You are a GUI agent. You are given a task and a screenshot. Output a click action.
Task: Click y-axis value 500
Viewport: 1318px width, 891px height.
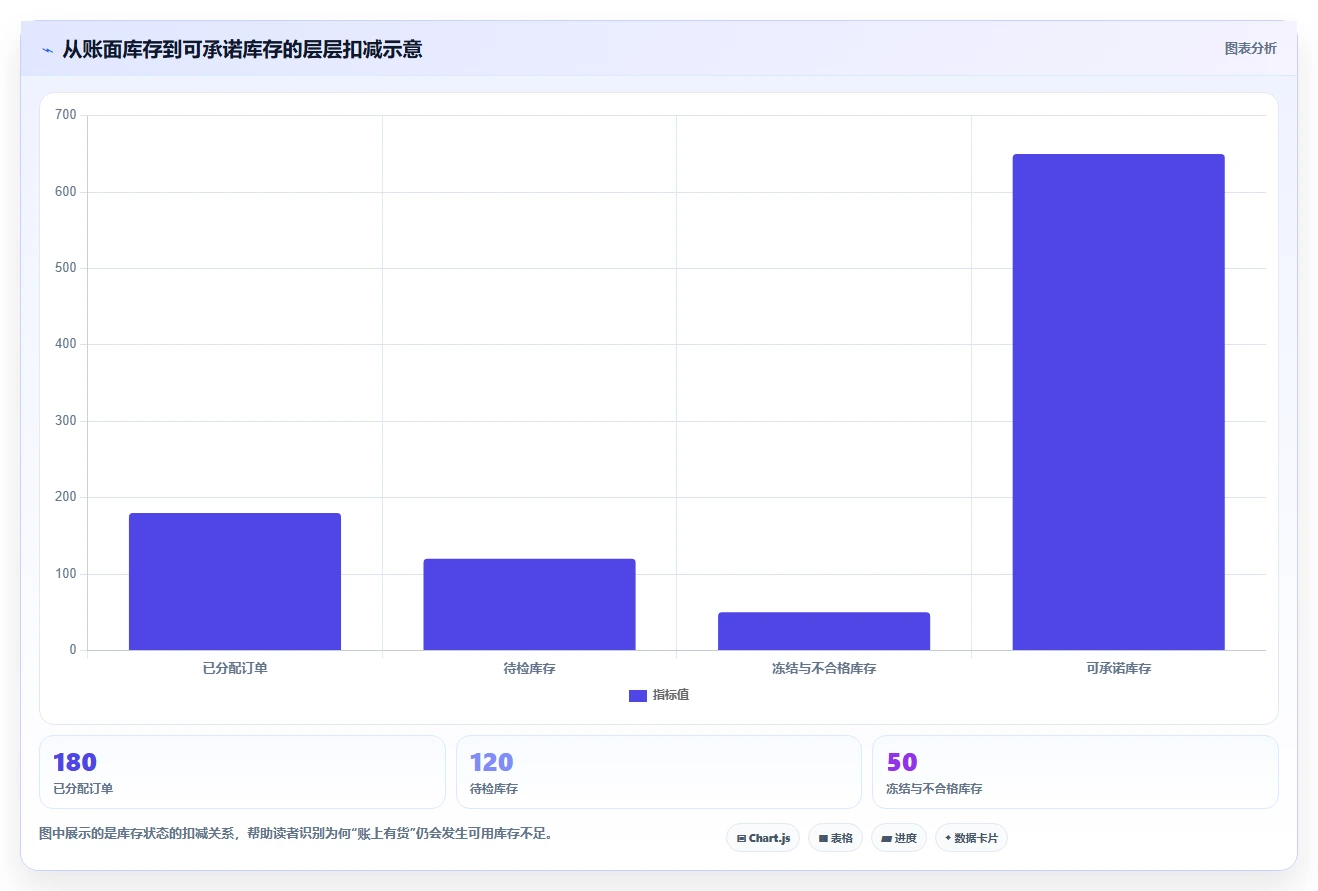pyautogui.click(x=66, y=268)
